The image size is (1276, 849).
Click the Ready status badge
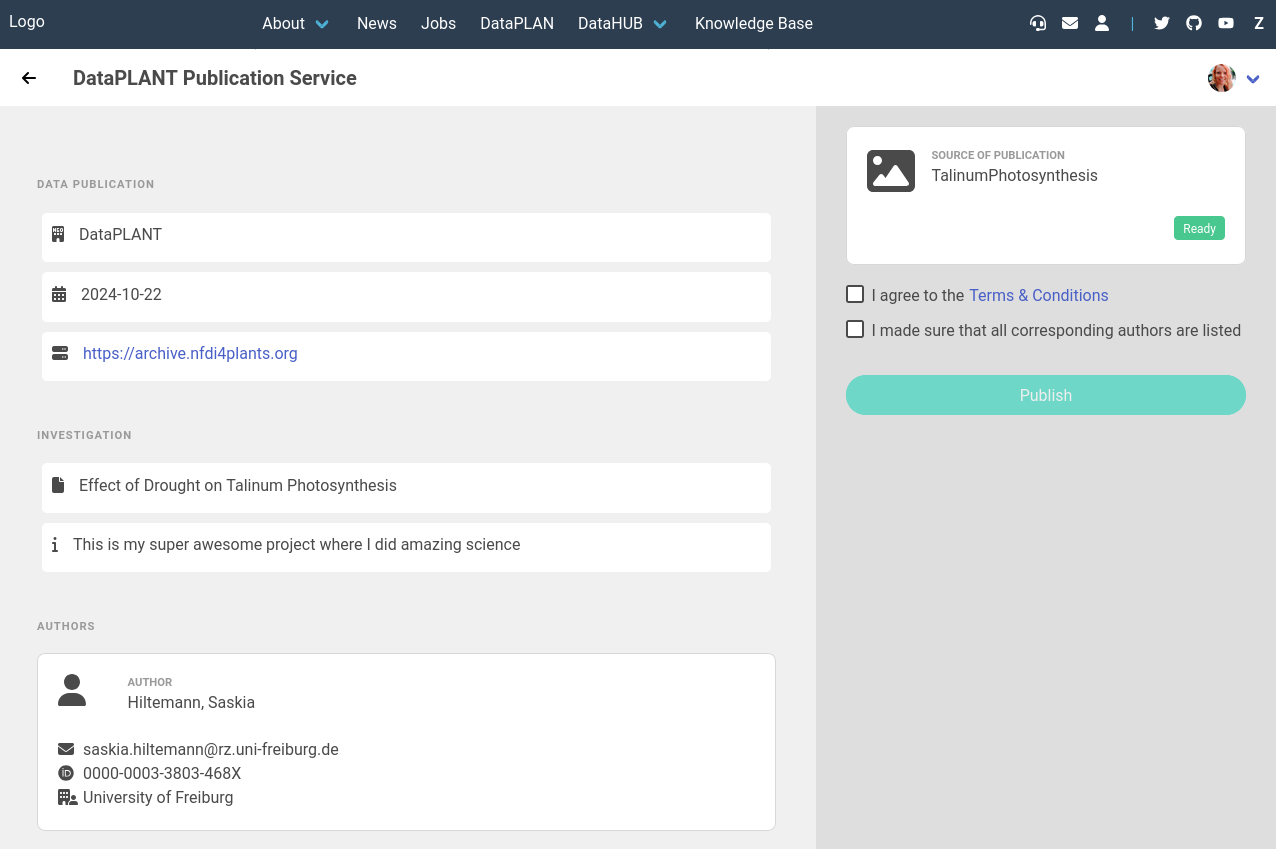1199,228
